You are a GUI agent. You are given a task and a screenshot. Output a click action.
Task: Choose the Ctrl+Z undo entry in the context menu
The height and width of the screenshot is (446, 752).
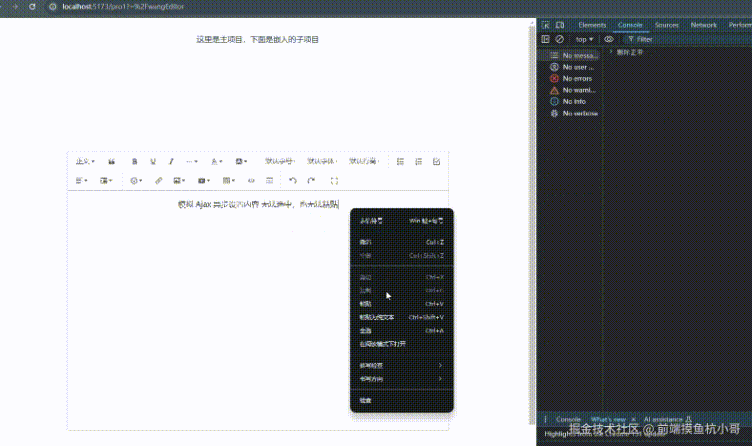point(401,242)
